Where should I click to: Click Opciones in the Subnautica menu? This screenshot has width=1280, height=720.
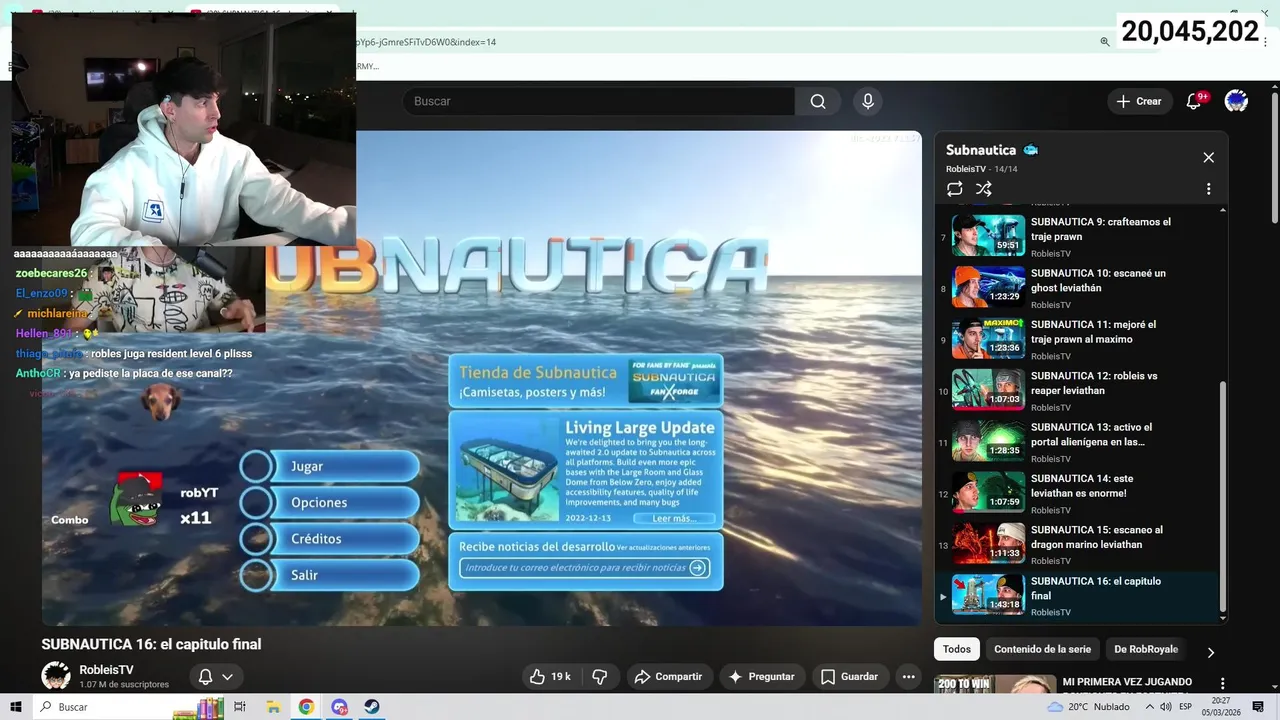[330, 502]
